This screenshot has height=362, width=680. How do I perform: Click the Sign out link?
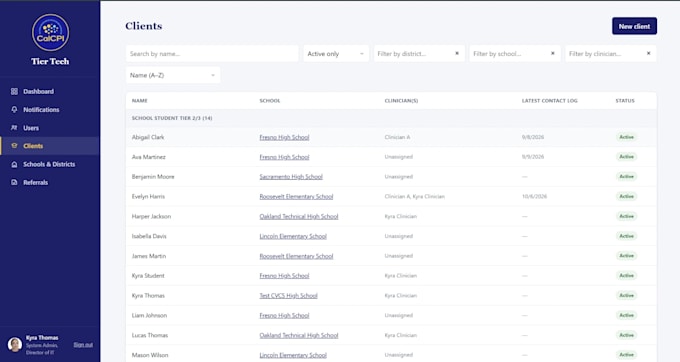tap(83, 345)
